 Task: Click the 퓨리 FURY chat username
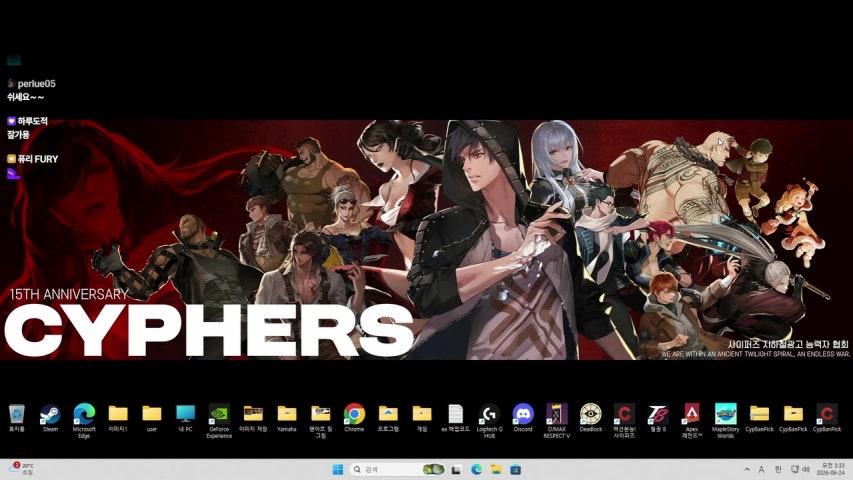pyautogui.click(x=38, y=159)
